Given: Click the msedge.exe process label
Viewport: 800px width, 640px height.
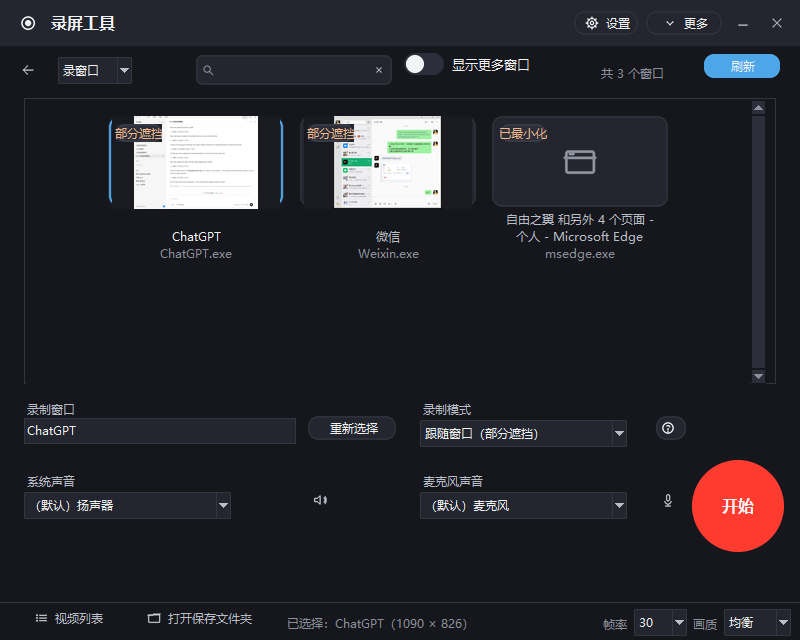Looking at the screenshot, I should [580, 254].
